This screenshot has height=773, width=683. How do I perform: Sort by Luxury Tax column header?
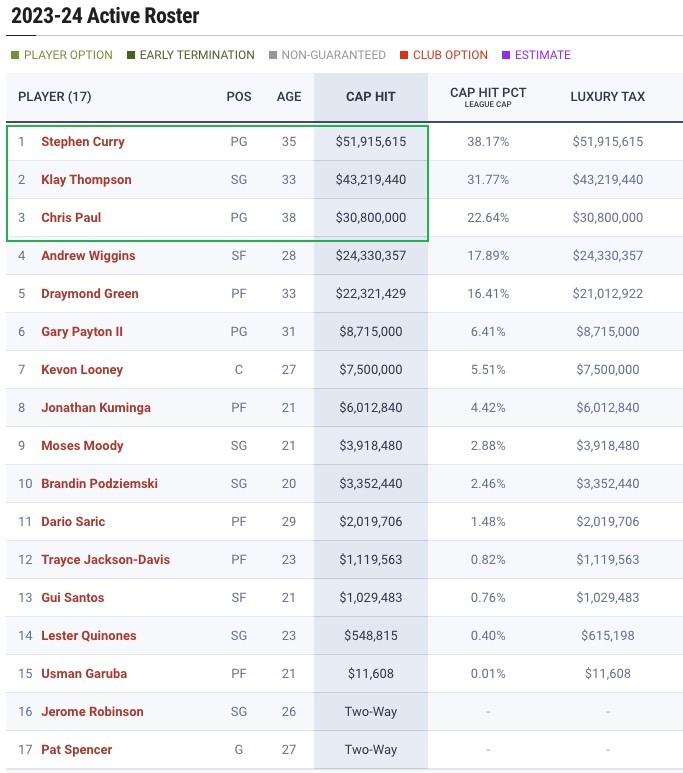pos(607,97)
